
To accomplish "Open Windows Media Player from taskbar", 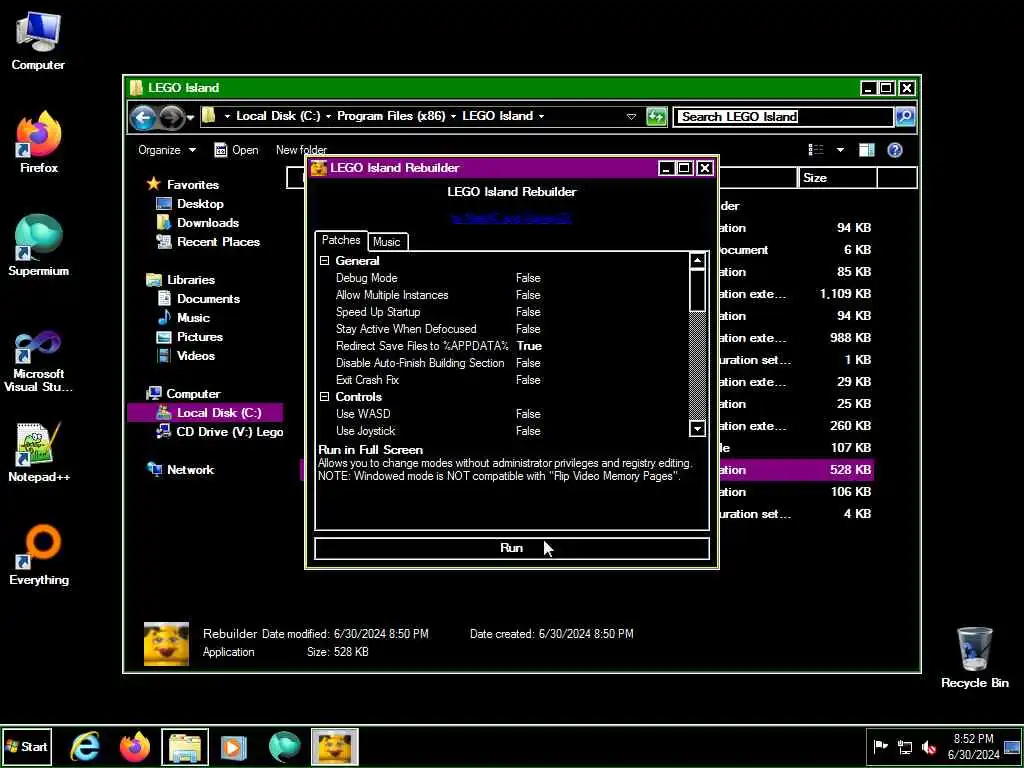I will (234, 747).
